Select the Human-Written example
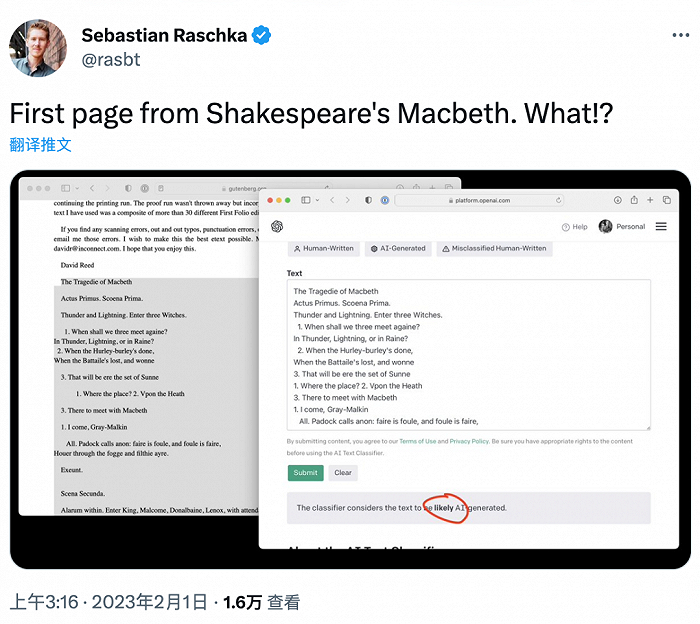 point(324,248)
